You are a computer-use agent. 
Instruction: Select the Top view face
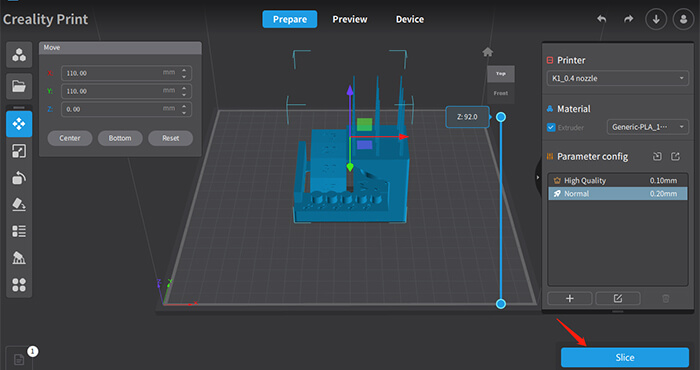pos(500,74)
